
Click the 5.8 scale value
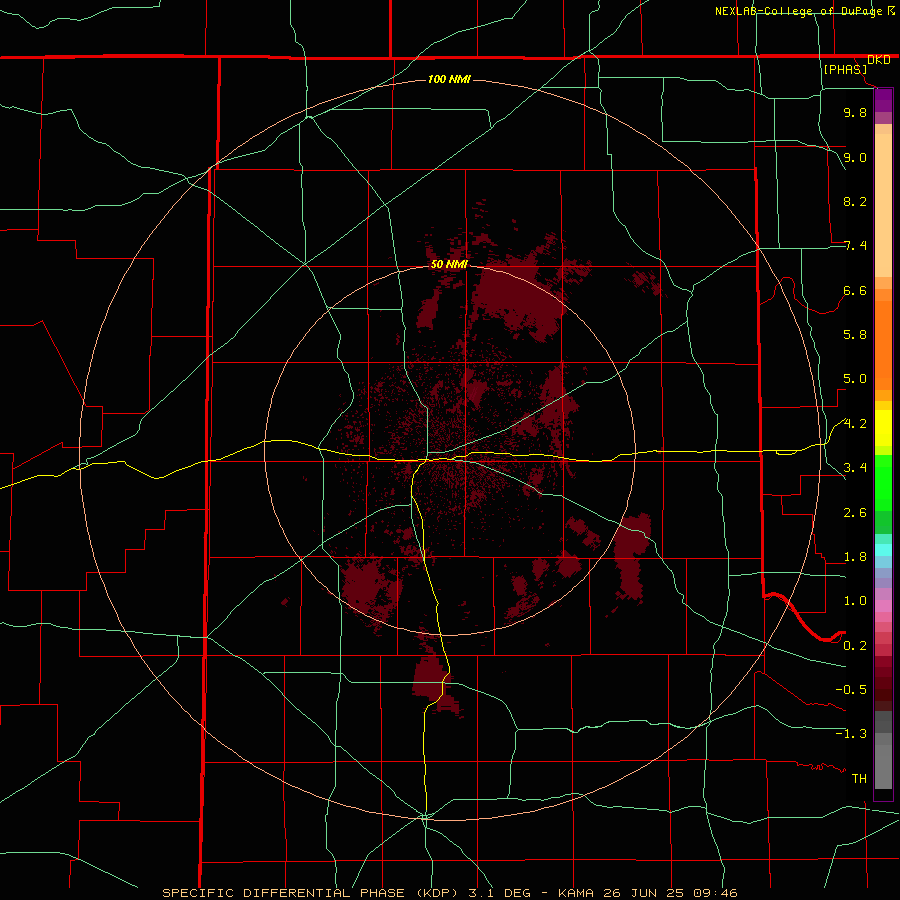coord(855,335)
